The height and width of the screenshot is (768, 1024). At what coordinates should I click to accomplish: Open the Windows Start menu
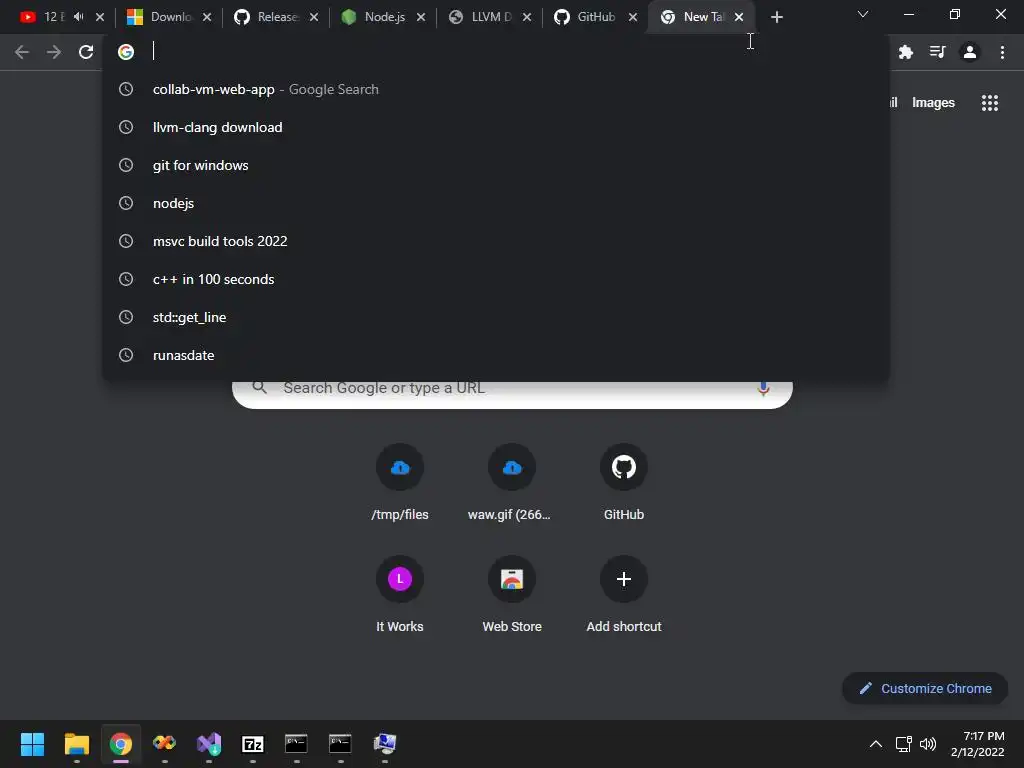[32, 744]
